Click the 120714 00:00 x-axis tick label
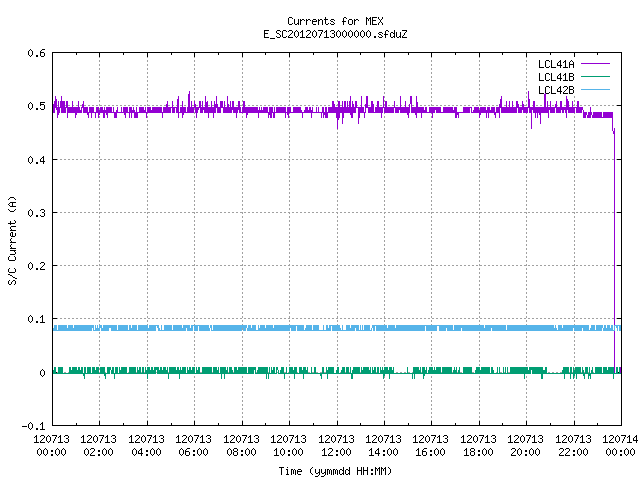Viewport: 640px width, 480px height. tap(620, 446)
